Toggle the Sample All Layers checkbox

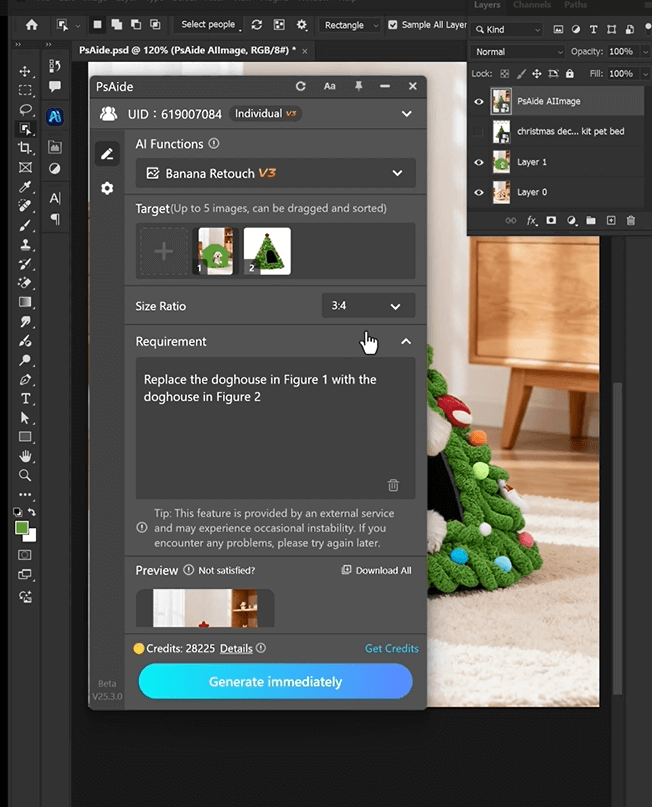[x=393, y=25]
